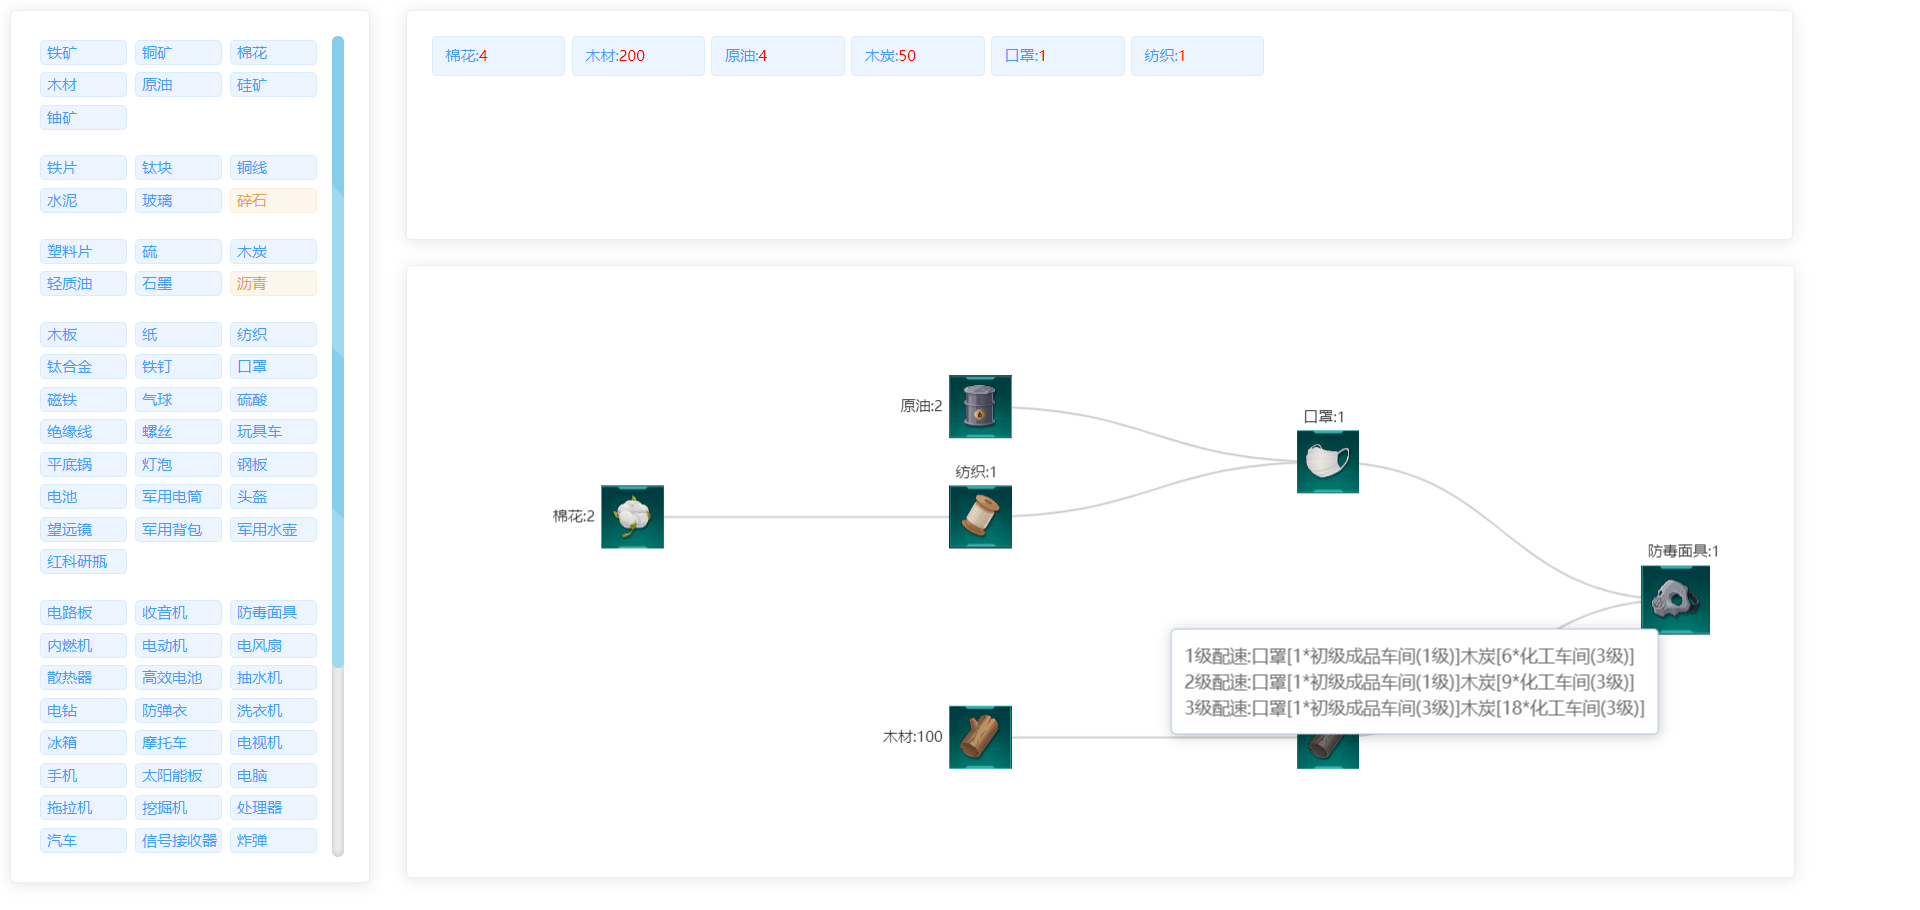Click the crude oil barrel icon
1920x910 pixels.
point(980,406)
